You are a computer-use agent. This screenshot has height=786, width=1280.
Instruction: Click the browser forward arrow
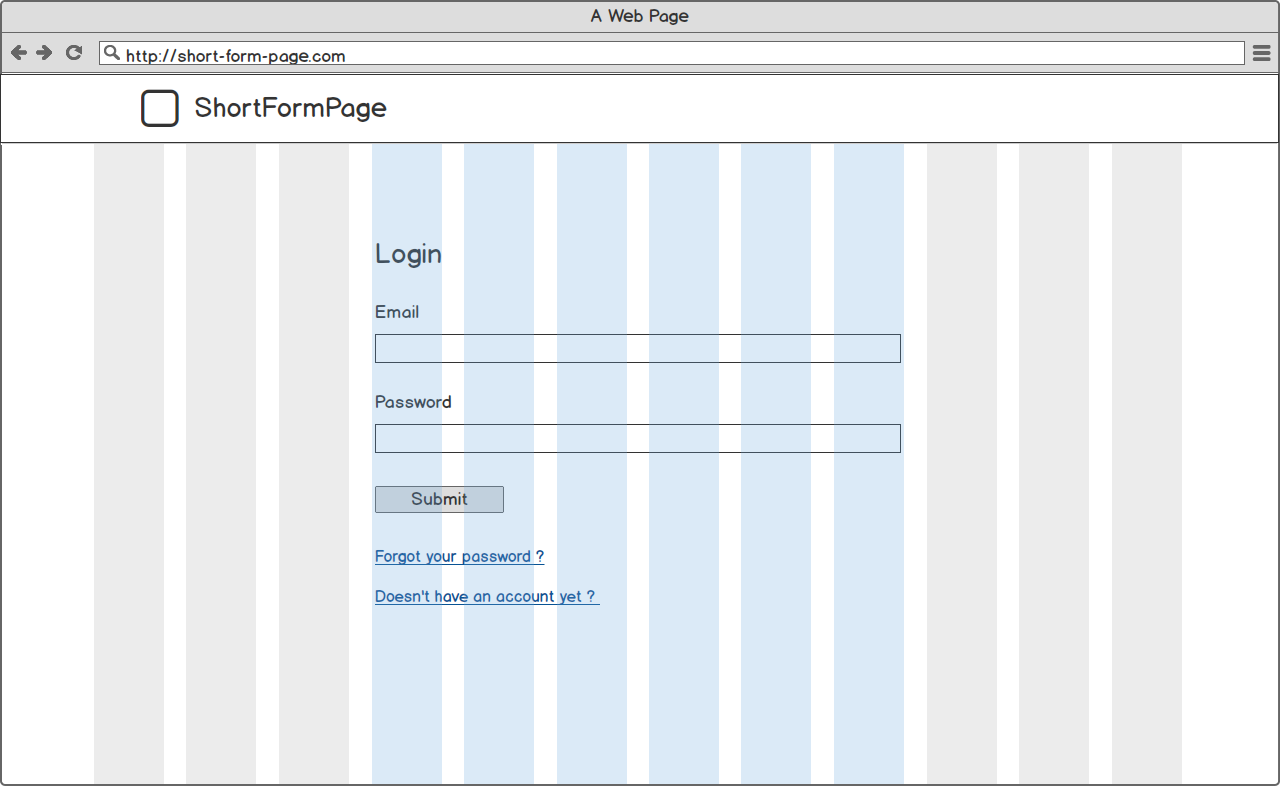tap(44, 53)
